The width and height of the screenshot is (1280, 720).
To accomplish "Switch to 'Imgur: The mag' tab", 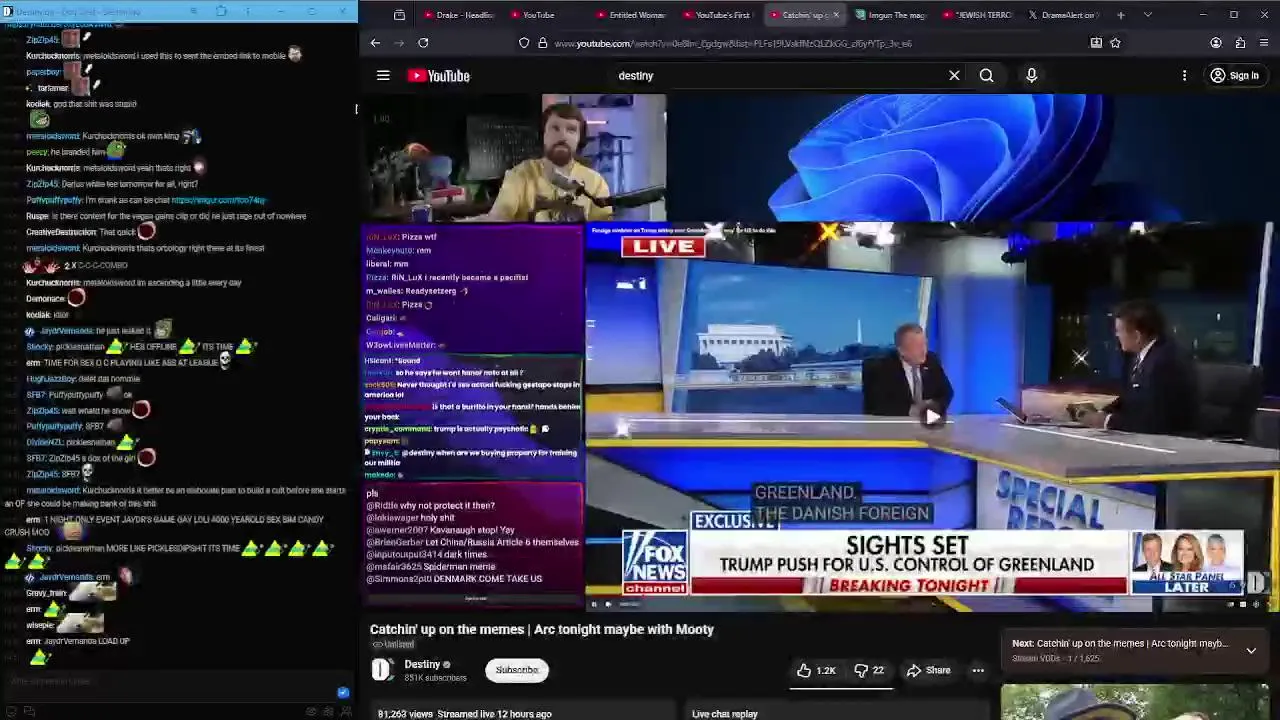I will point(890,15).
